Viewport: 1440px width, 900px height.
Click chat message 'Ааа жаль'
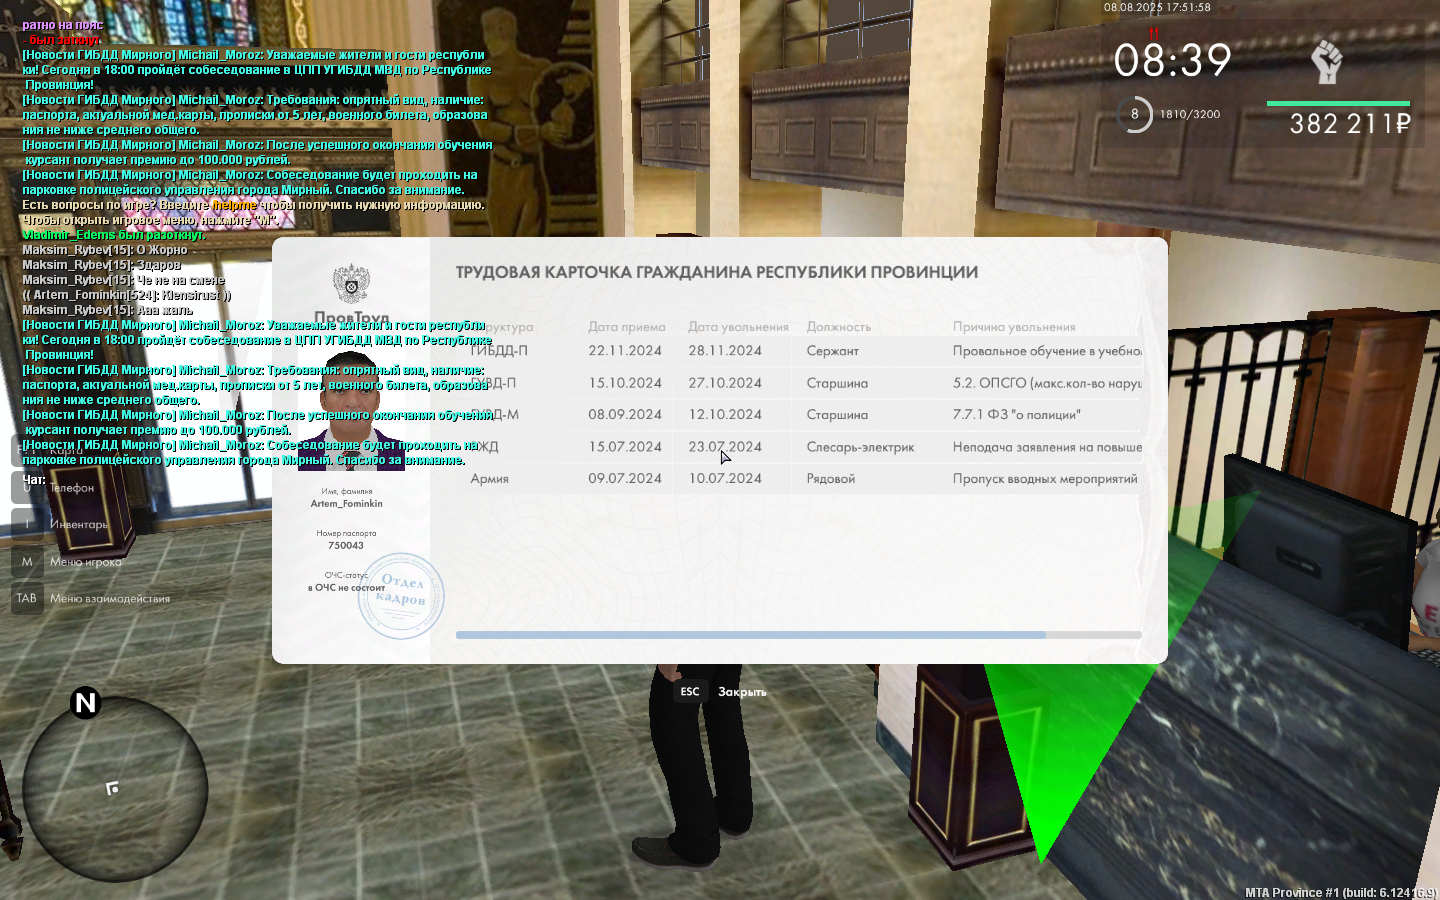click(x=107, y=310)
